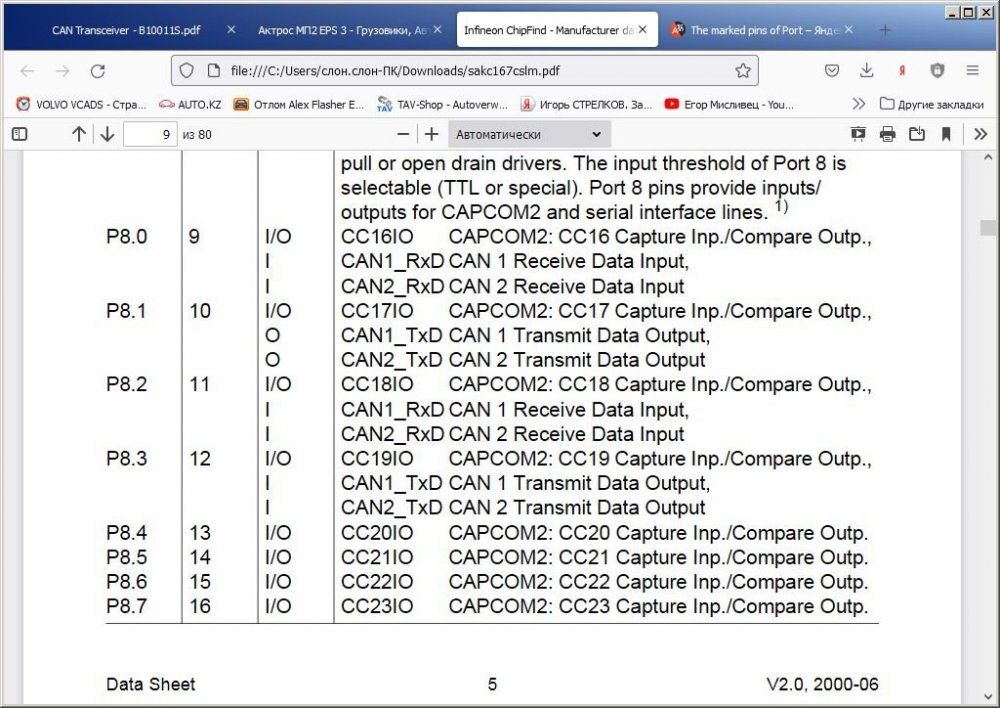Click the V2.0, 2000-06 footer text
This screenshot has width=1000, height=708.
822,684
